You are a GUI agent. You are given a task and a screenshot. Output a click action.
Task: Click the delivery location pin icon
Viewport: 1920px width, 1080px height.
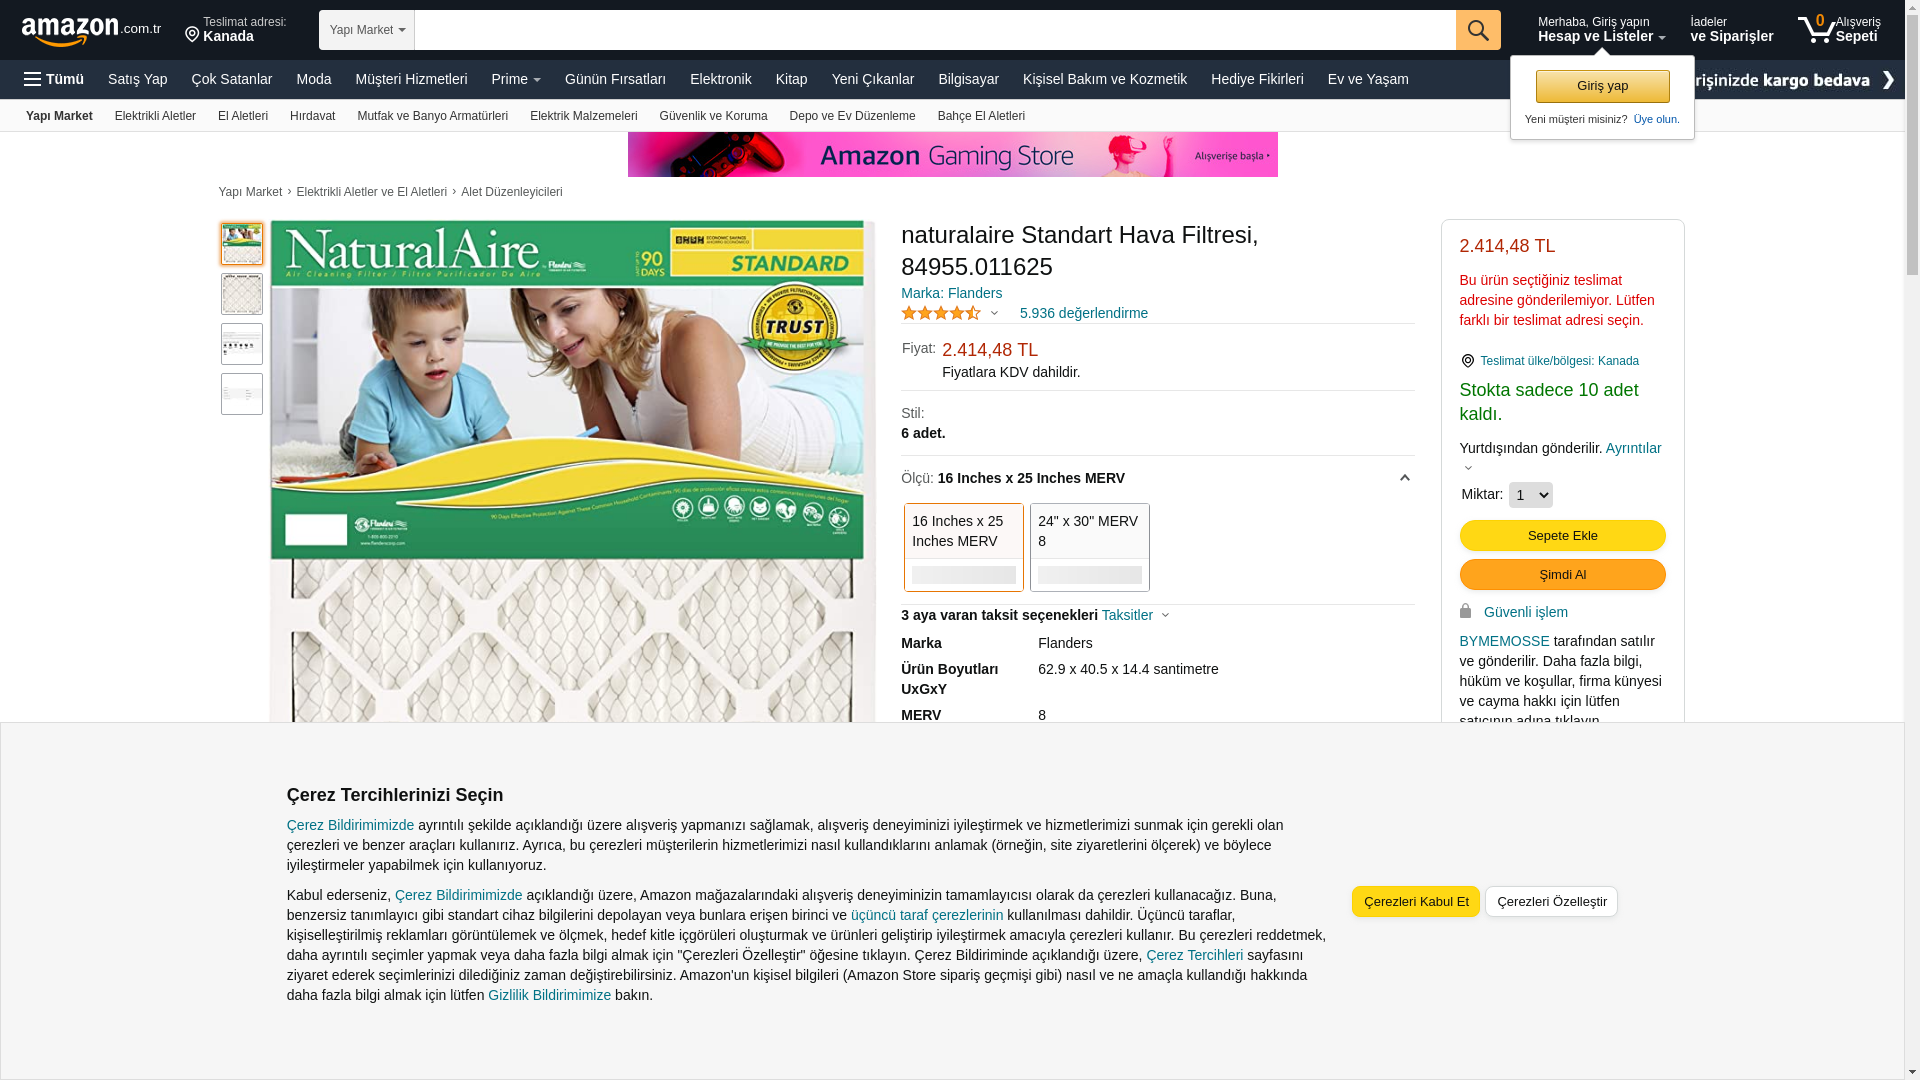[x=192, y=35]
